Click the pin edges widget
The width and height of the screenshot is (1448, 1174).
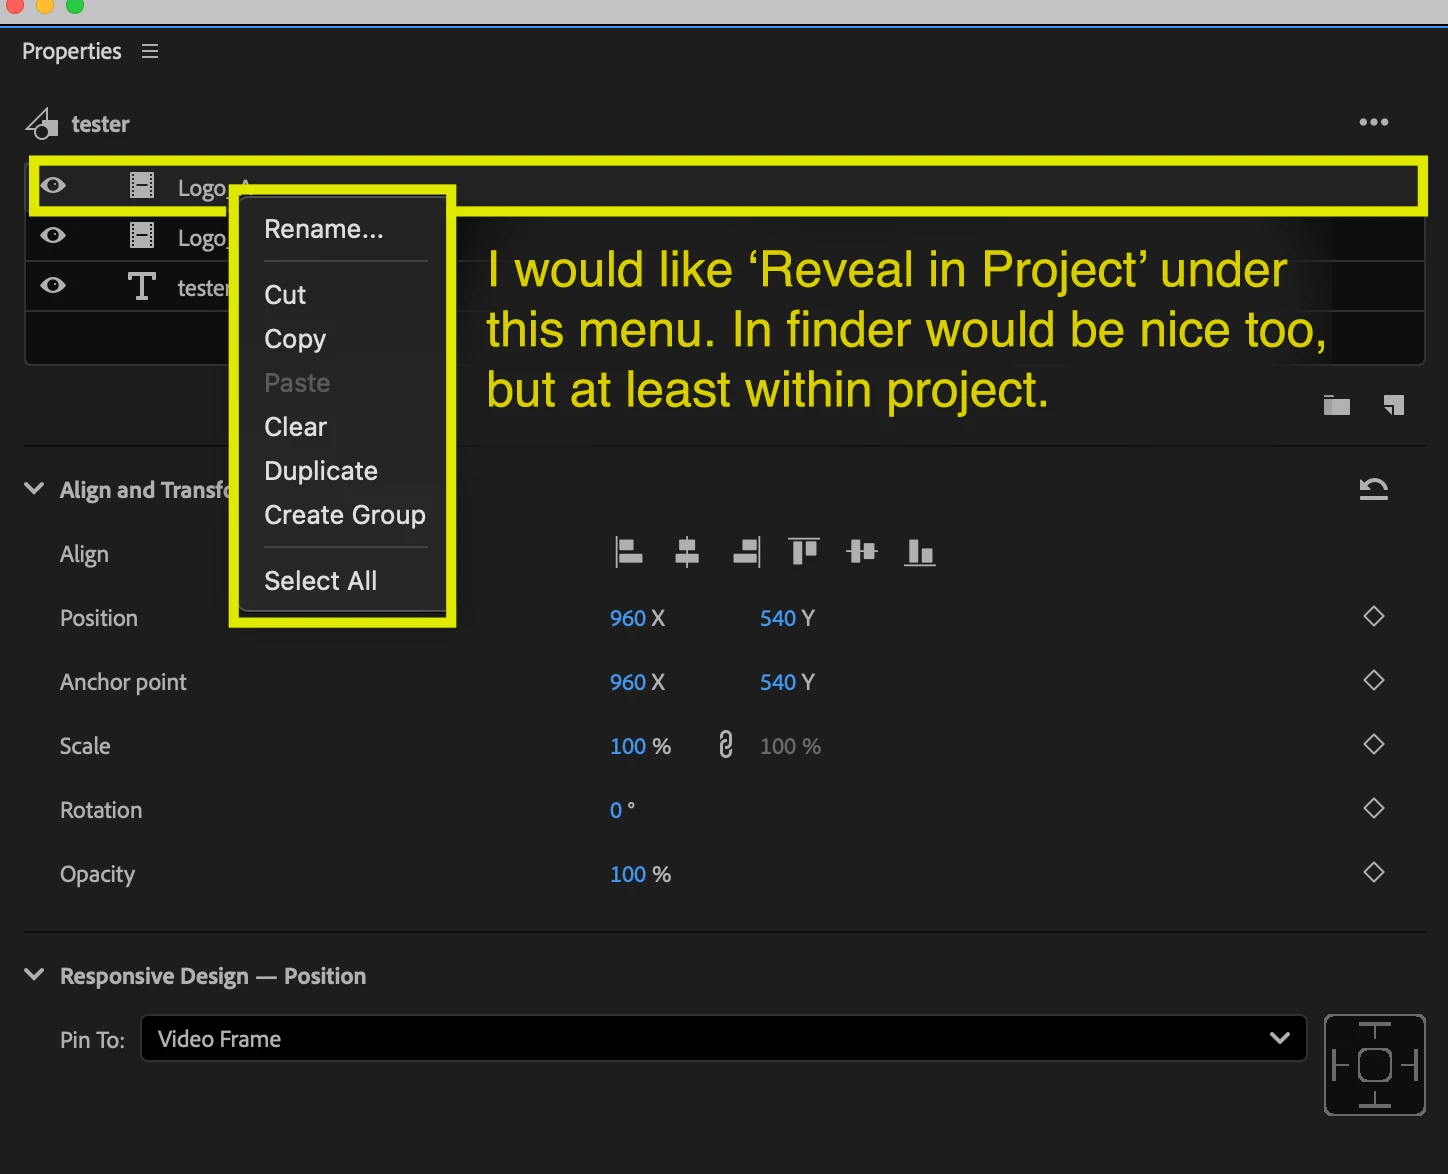1375,1065
